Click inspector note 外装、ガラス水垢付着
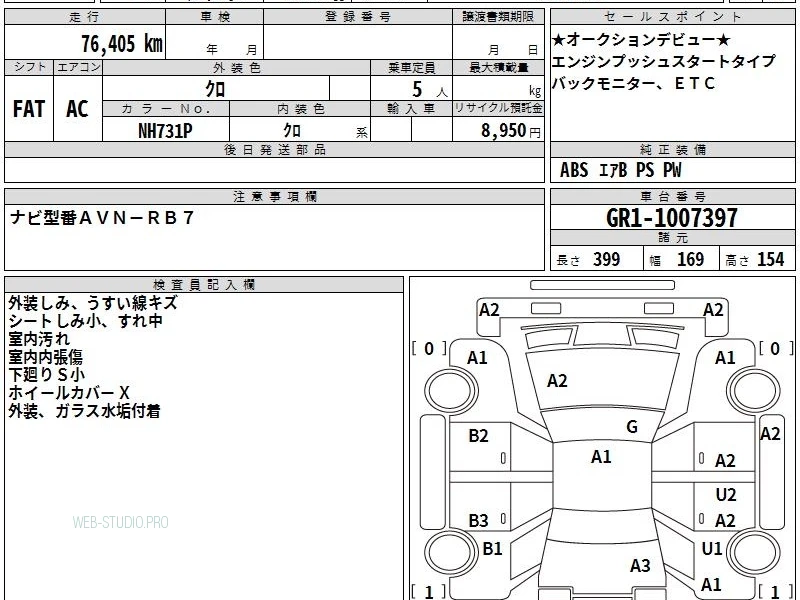 point(85,410)
